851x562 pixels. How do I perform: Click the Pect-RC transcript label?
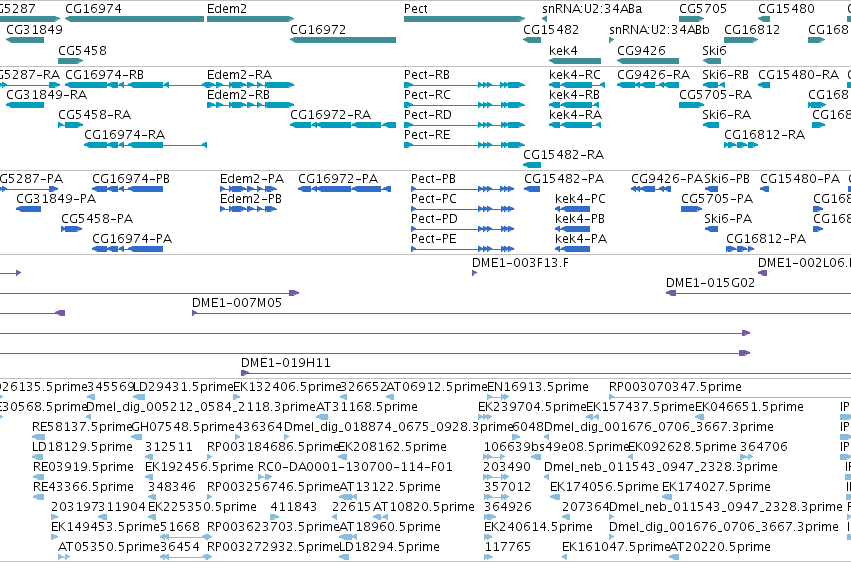(x=427, y=94)
